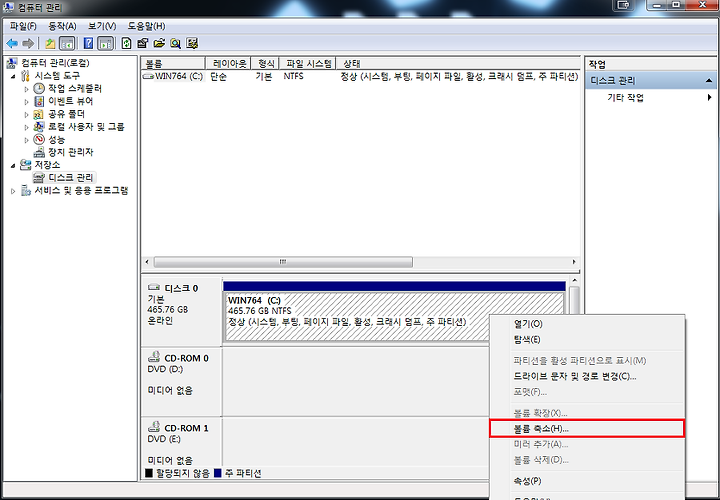Viewport: 720px width, 500px height.
Task: Click the CD-ROM 1 label
Action: point(186,428)
